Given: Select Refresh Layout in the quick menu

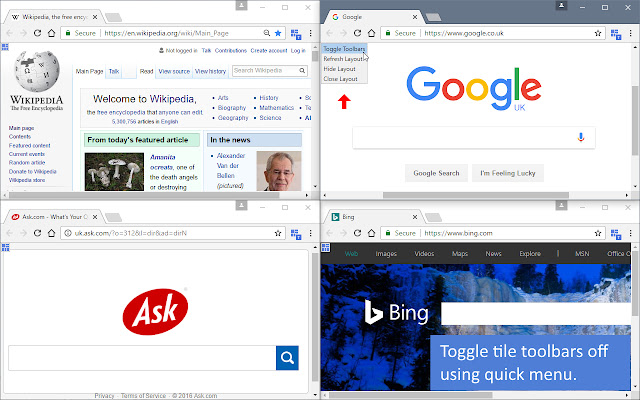Looking at the screenshot, I should point(344,59).
